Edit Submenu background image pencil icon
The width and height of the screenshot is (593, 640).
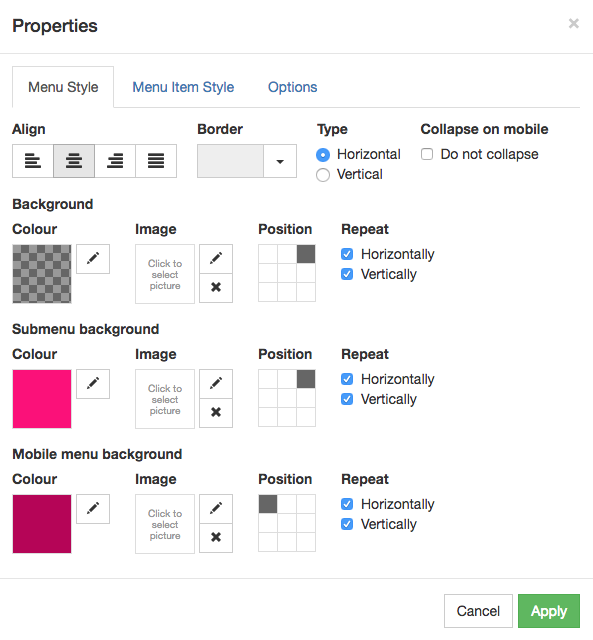coord(216,384)
